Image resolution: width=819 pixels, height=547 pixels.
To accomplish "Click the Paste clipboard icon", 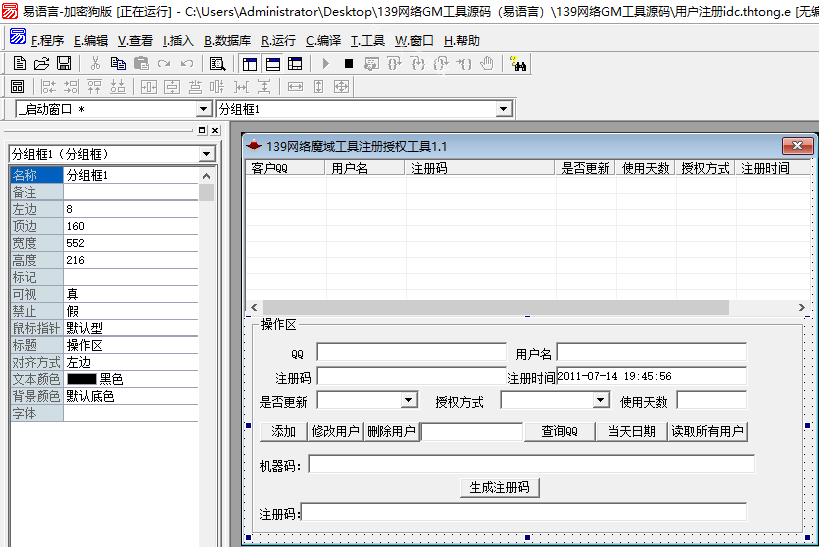I will pyautogui.click(x=141, y=64).
